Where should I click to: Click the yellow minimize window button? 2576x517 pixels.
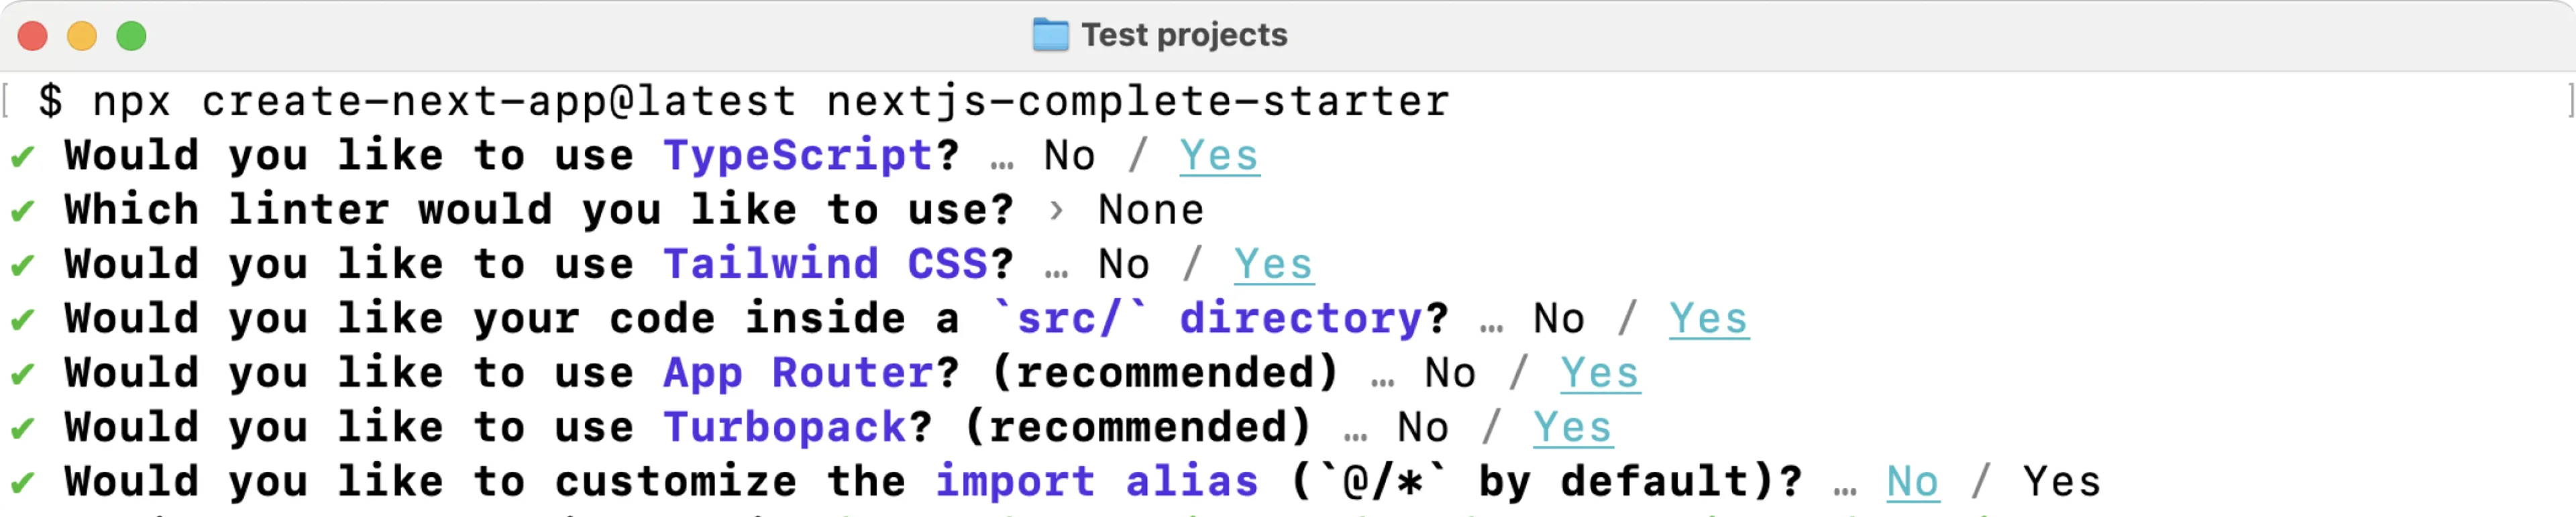click(82, 36)
